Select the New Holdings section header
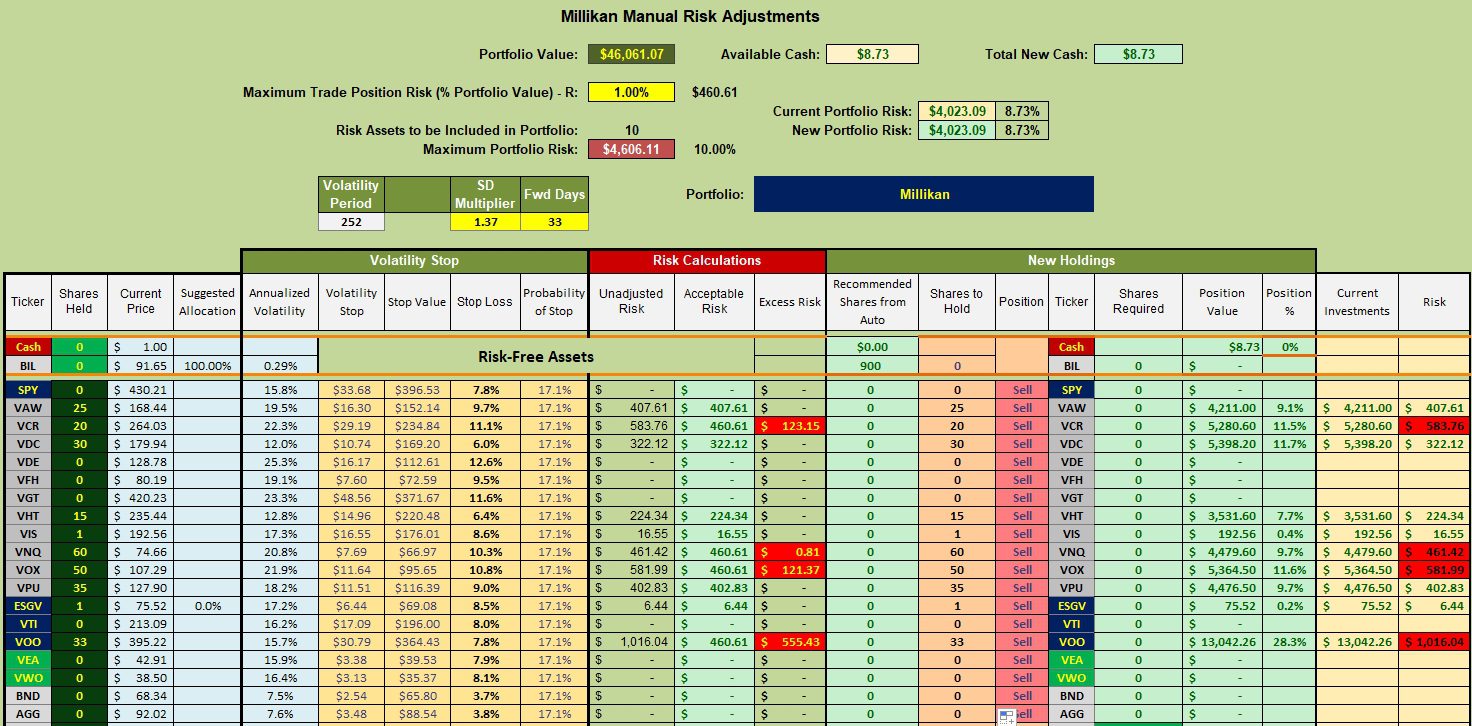The image size is (1472, 726). [1070, 260]
